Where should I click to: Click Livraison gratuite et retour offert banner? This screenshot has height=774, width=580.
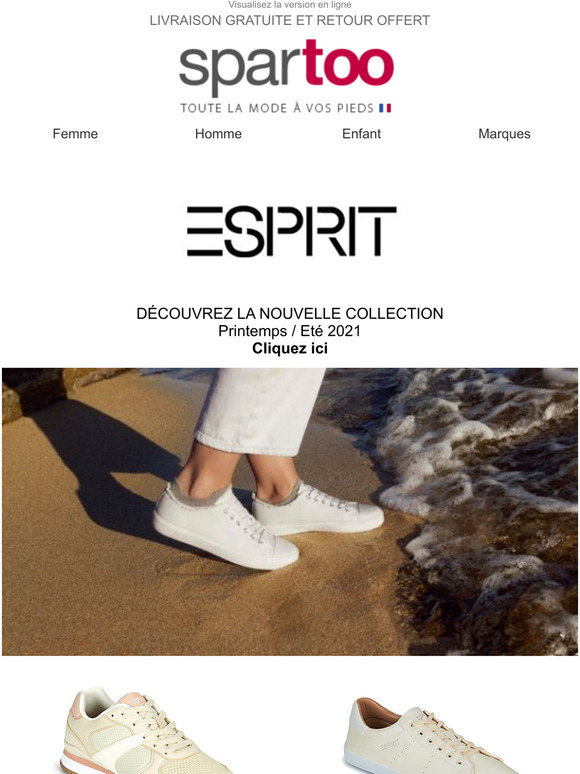tap(290, 21)
